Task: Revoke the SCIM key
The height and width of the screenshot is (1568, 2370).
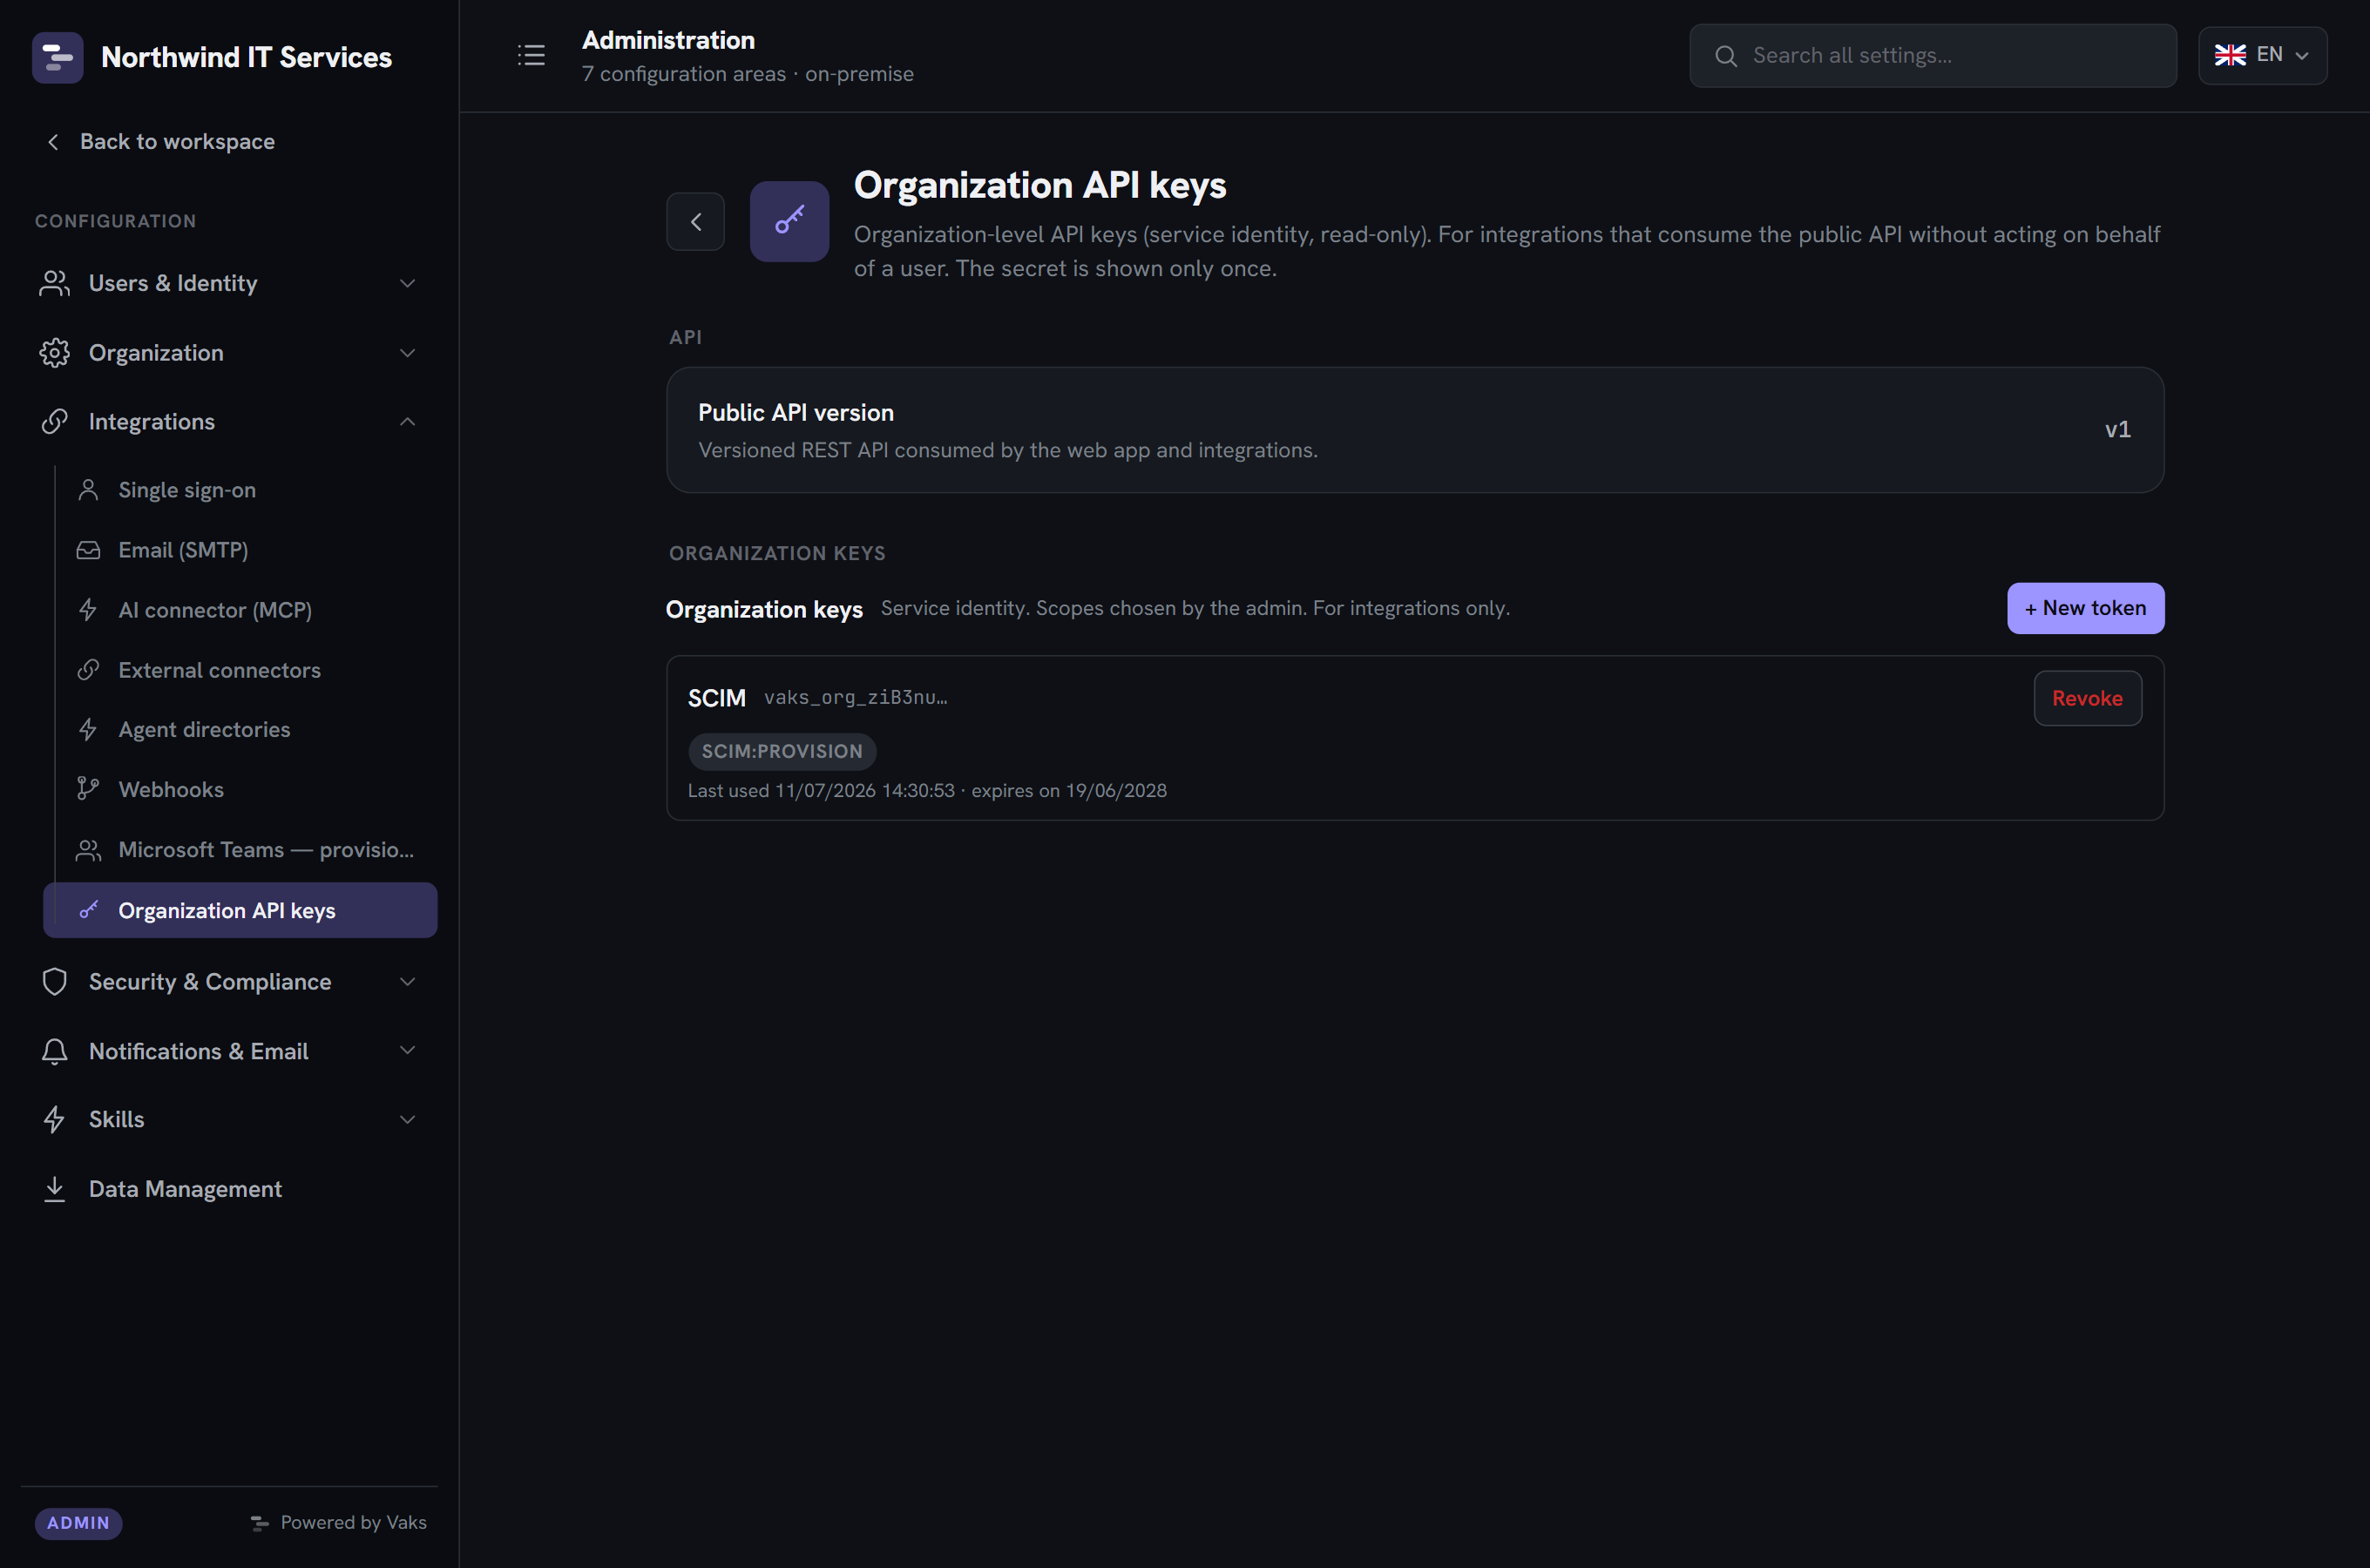Action: (2087, 698)
